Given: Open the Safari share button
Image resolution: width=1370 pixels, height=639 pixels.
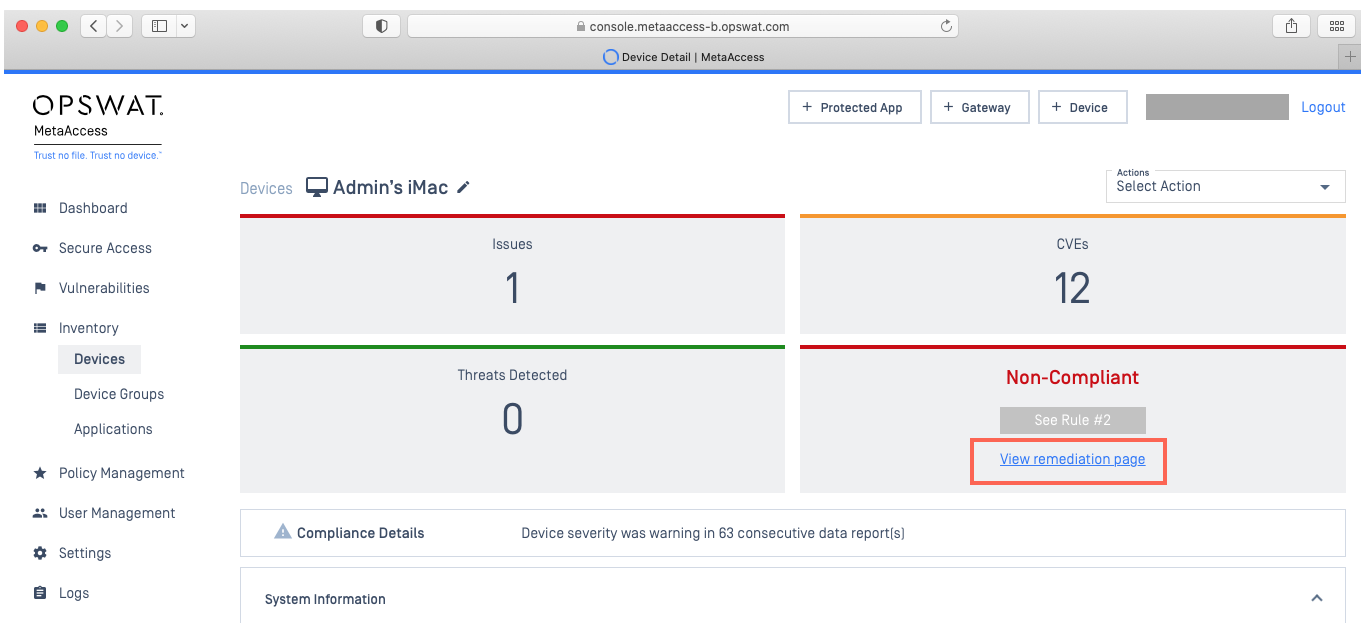Looking at the screenshot, I should (x=1291, y=26).
